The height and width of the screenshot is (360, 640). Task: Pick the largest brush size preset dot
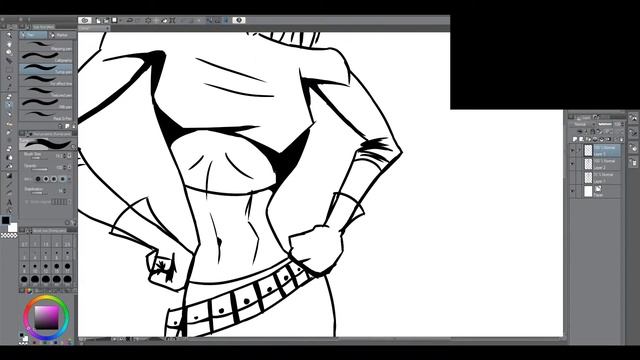click(68, 279)
